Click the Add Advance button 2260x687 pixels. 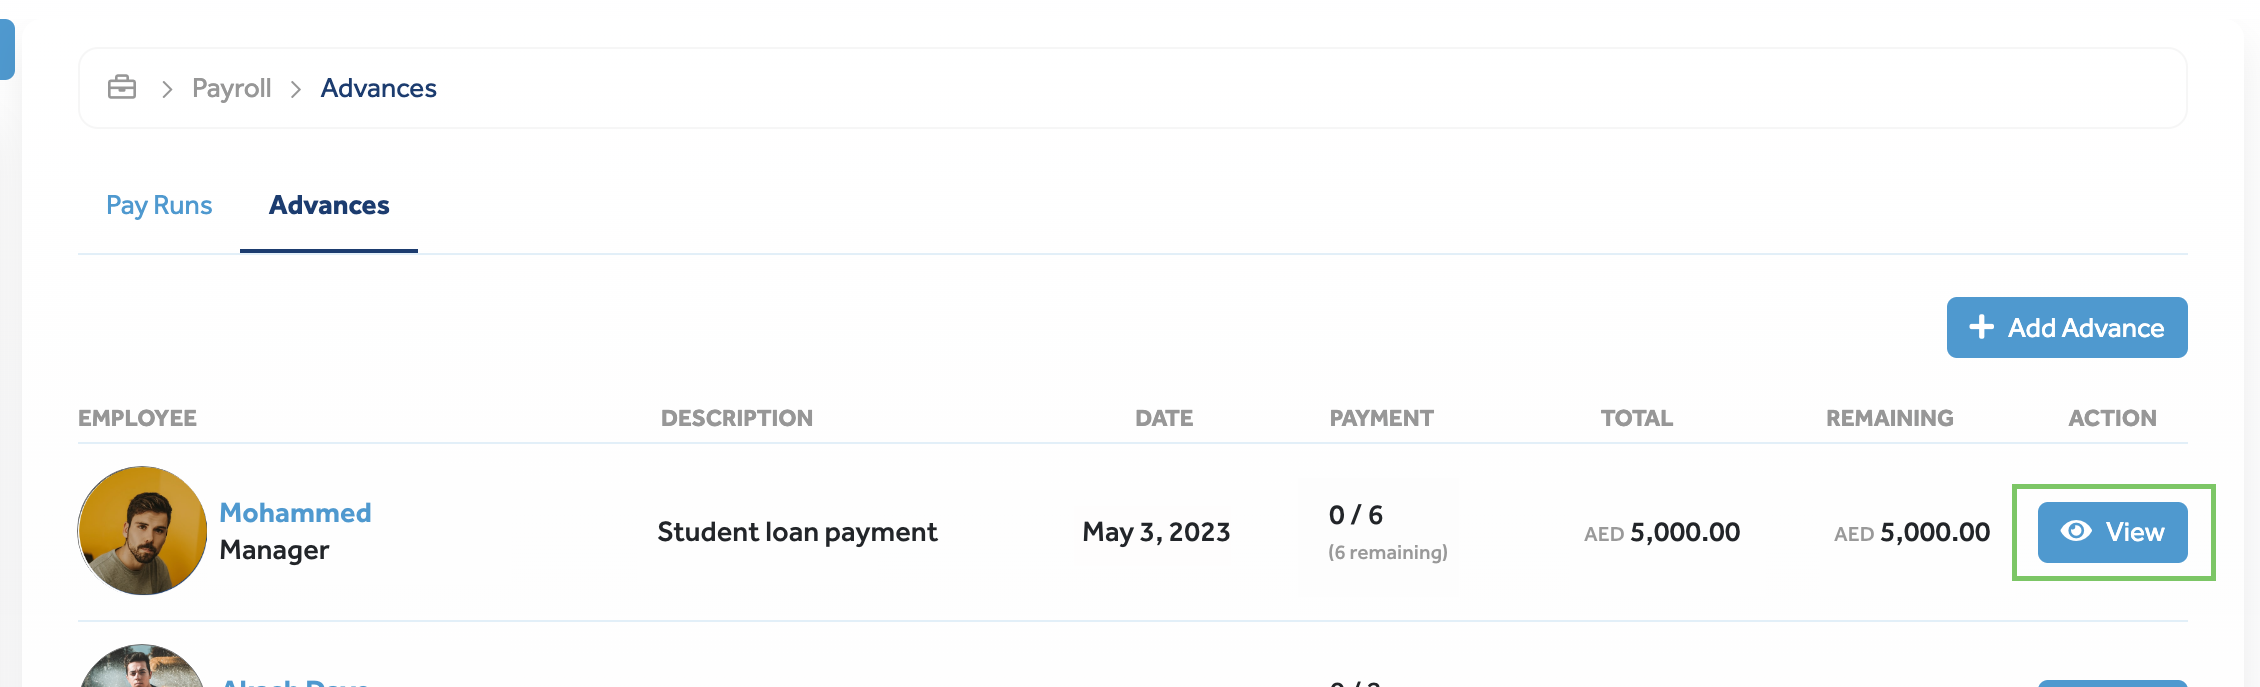[x=2066, y=328]
